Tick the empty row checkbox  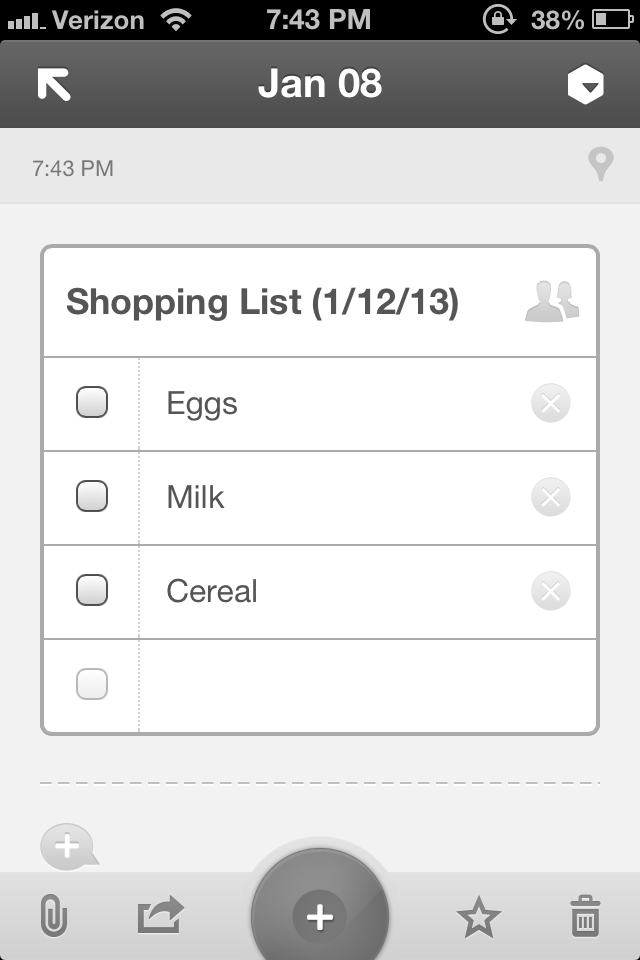click(x=92, y=685)
